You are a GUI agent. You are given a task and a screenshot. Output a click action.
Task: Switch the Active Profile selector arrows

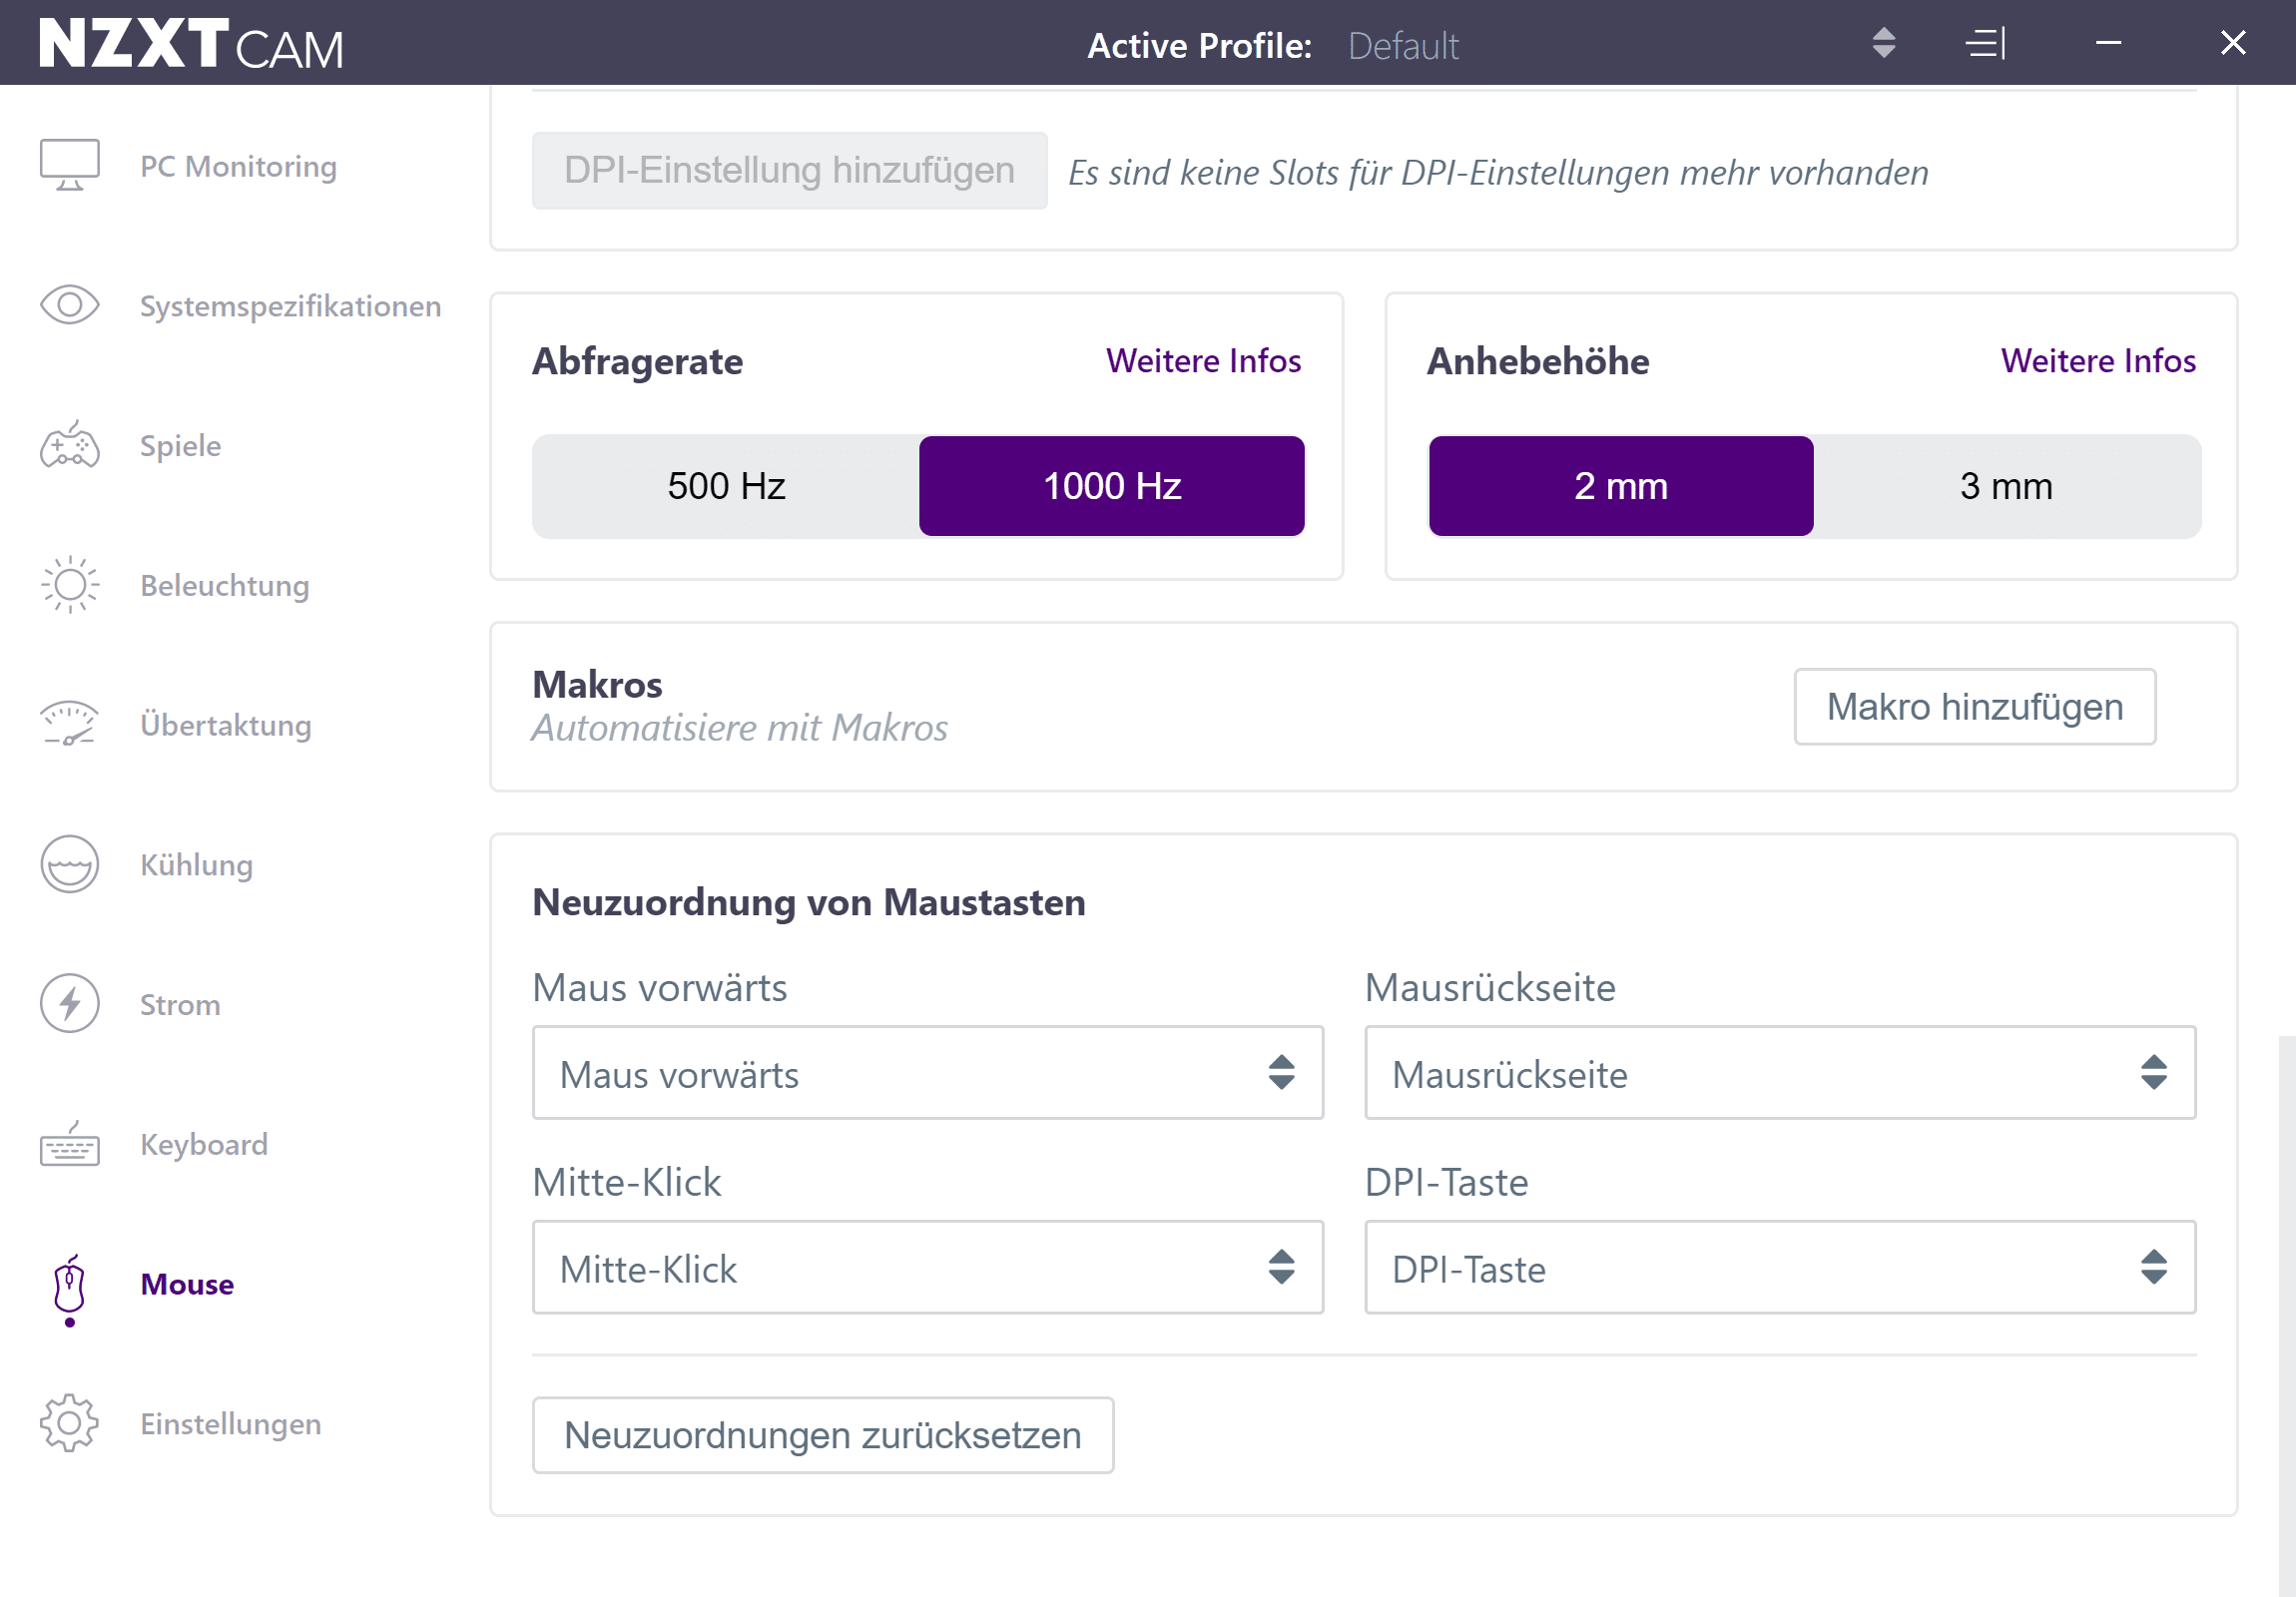click(x=1884, y=44)
